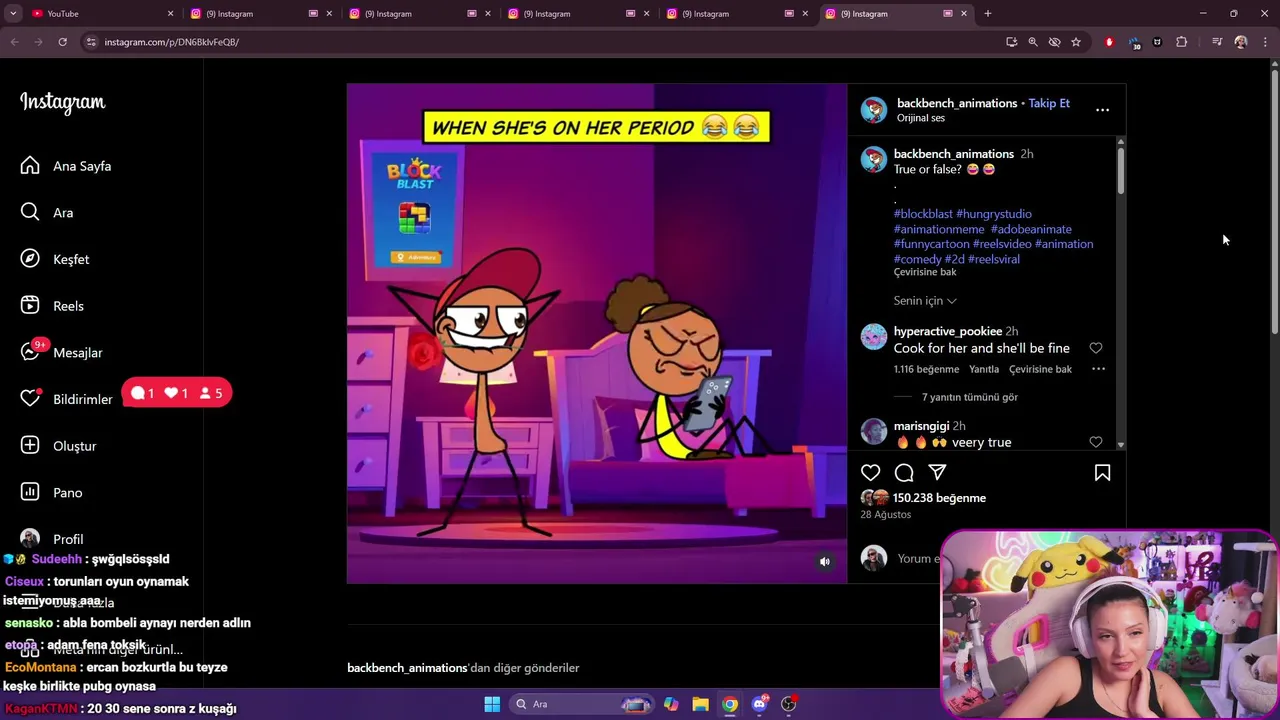Reload the page with the browser refresh icon
1280x720 pixels.
(x=62, y=42)
